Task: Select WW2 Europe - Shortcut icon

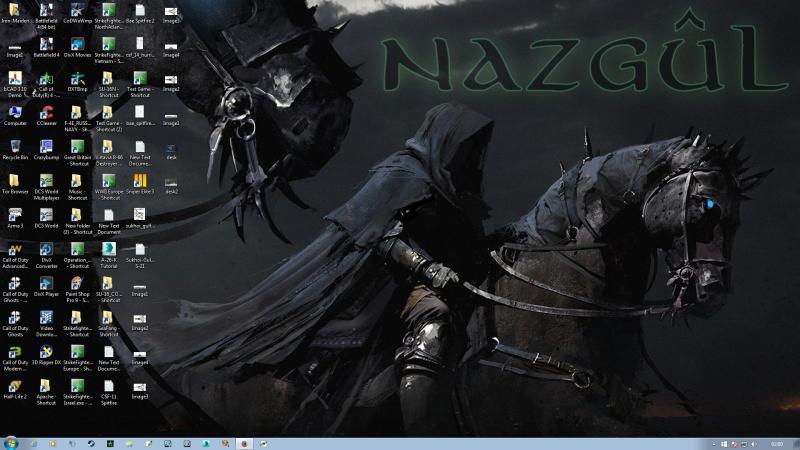Action: 109,187
